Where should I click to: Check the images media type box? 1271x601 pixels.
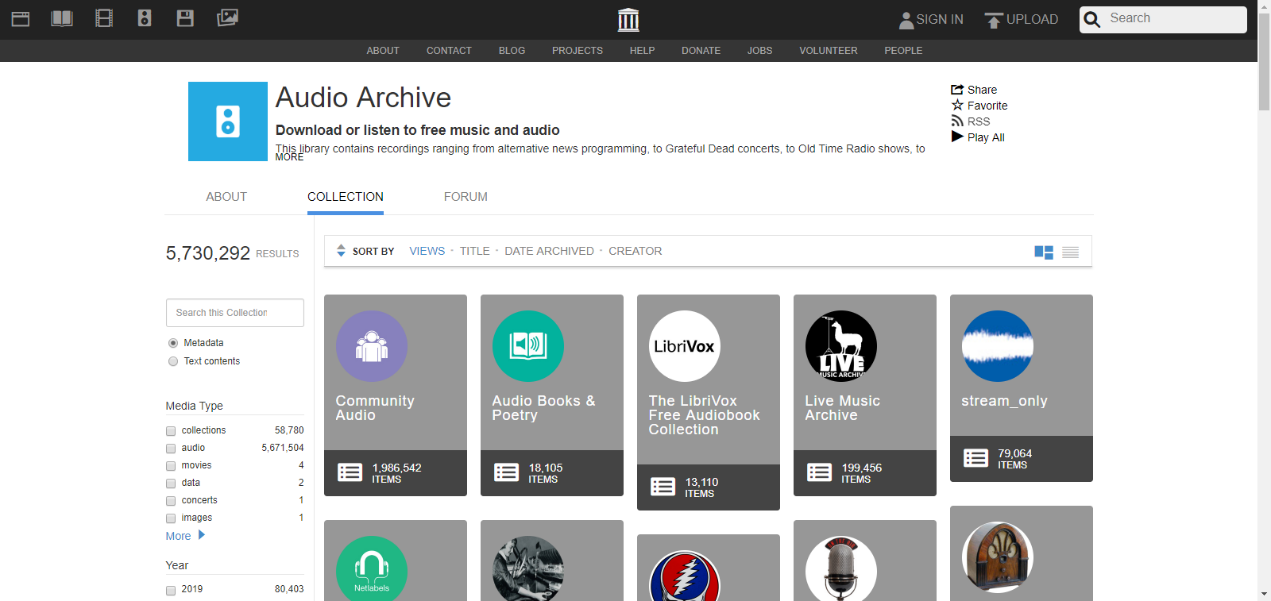pyautogui.click(x=171, y=518)
